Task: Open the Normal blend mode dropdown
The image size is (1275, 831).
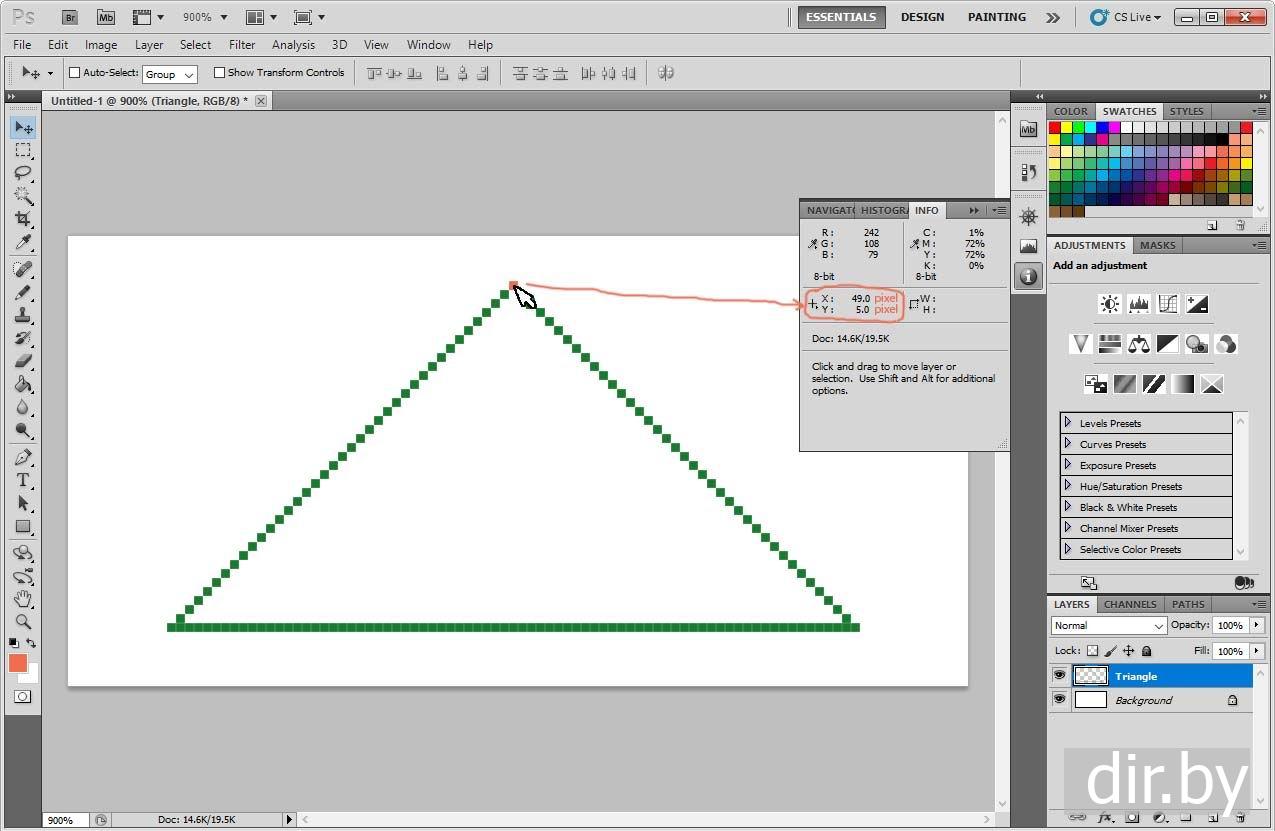Action: pos(1108,625)
